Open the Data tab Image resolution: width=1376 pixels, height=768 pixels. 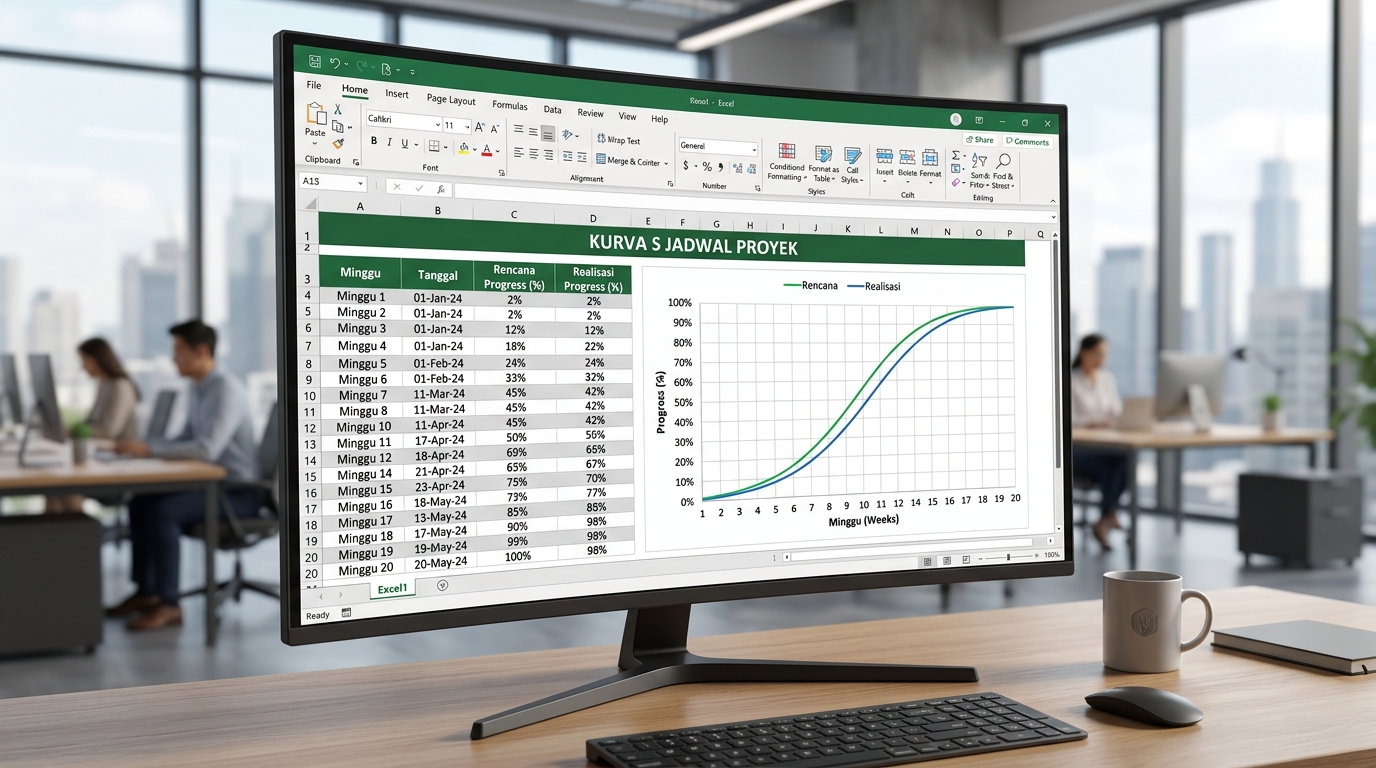point(552,110)
